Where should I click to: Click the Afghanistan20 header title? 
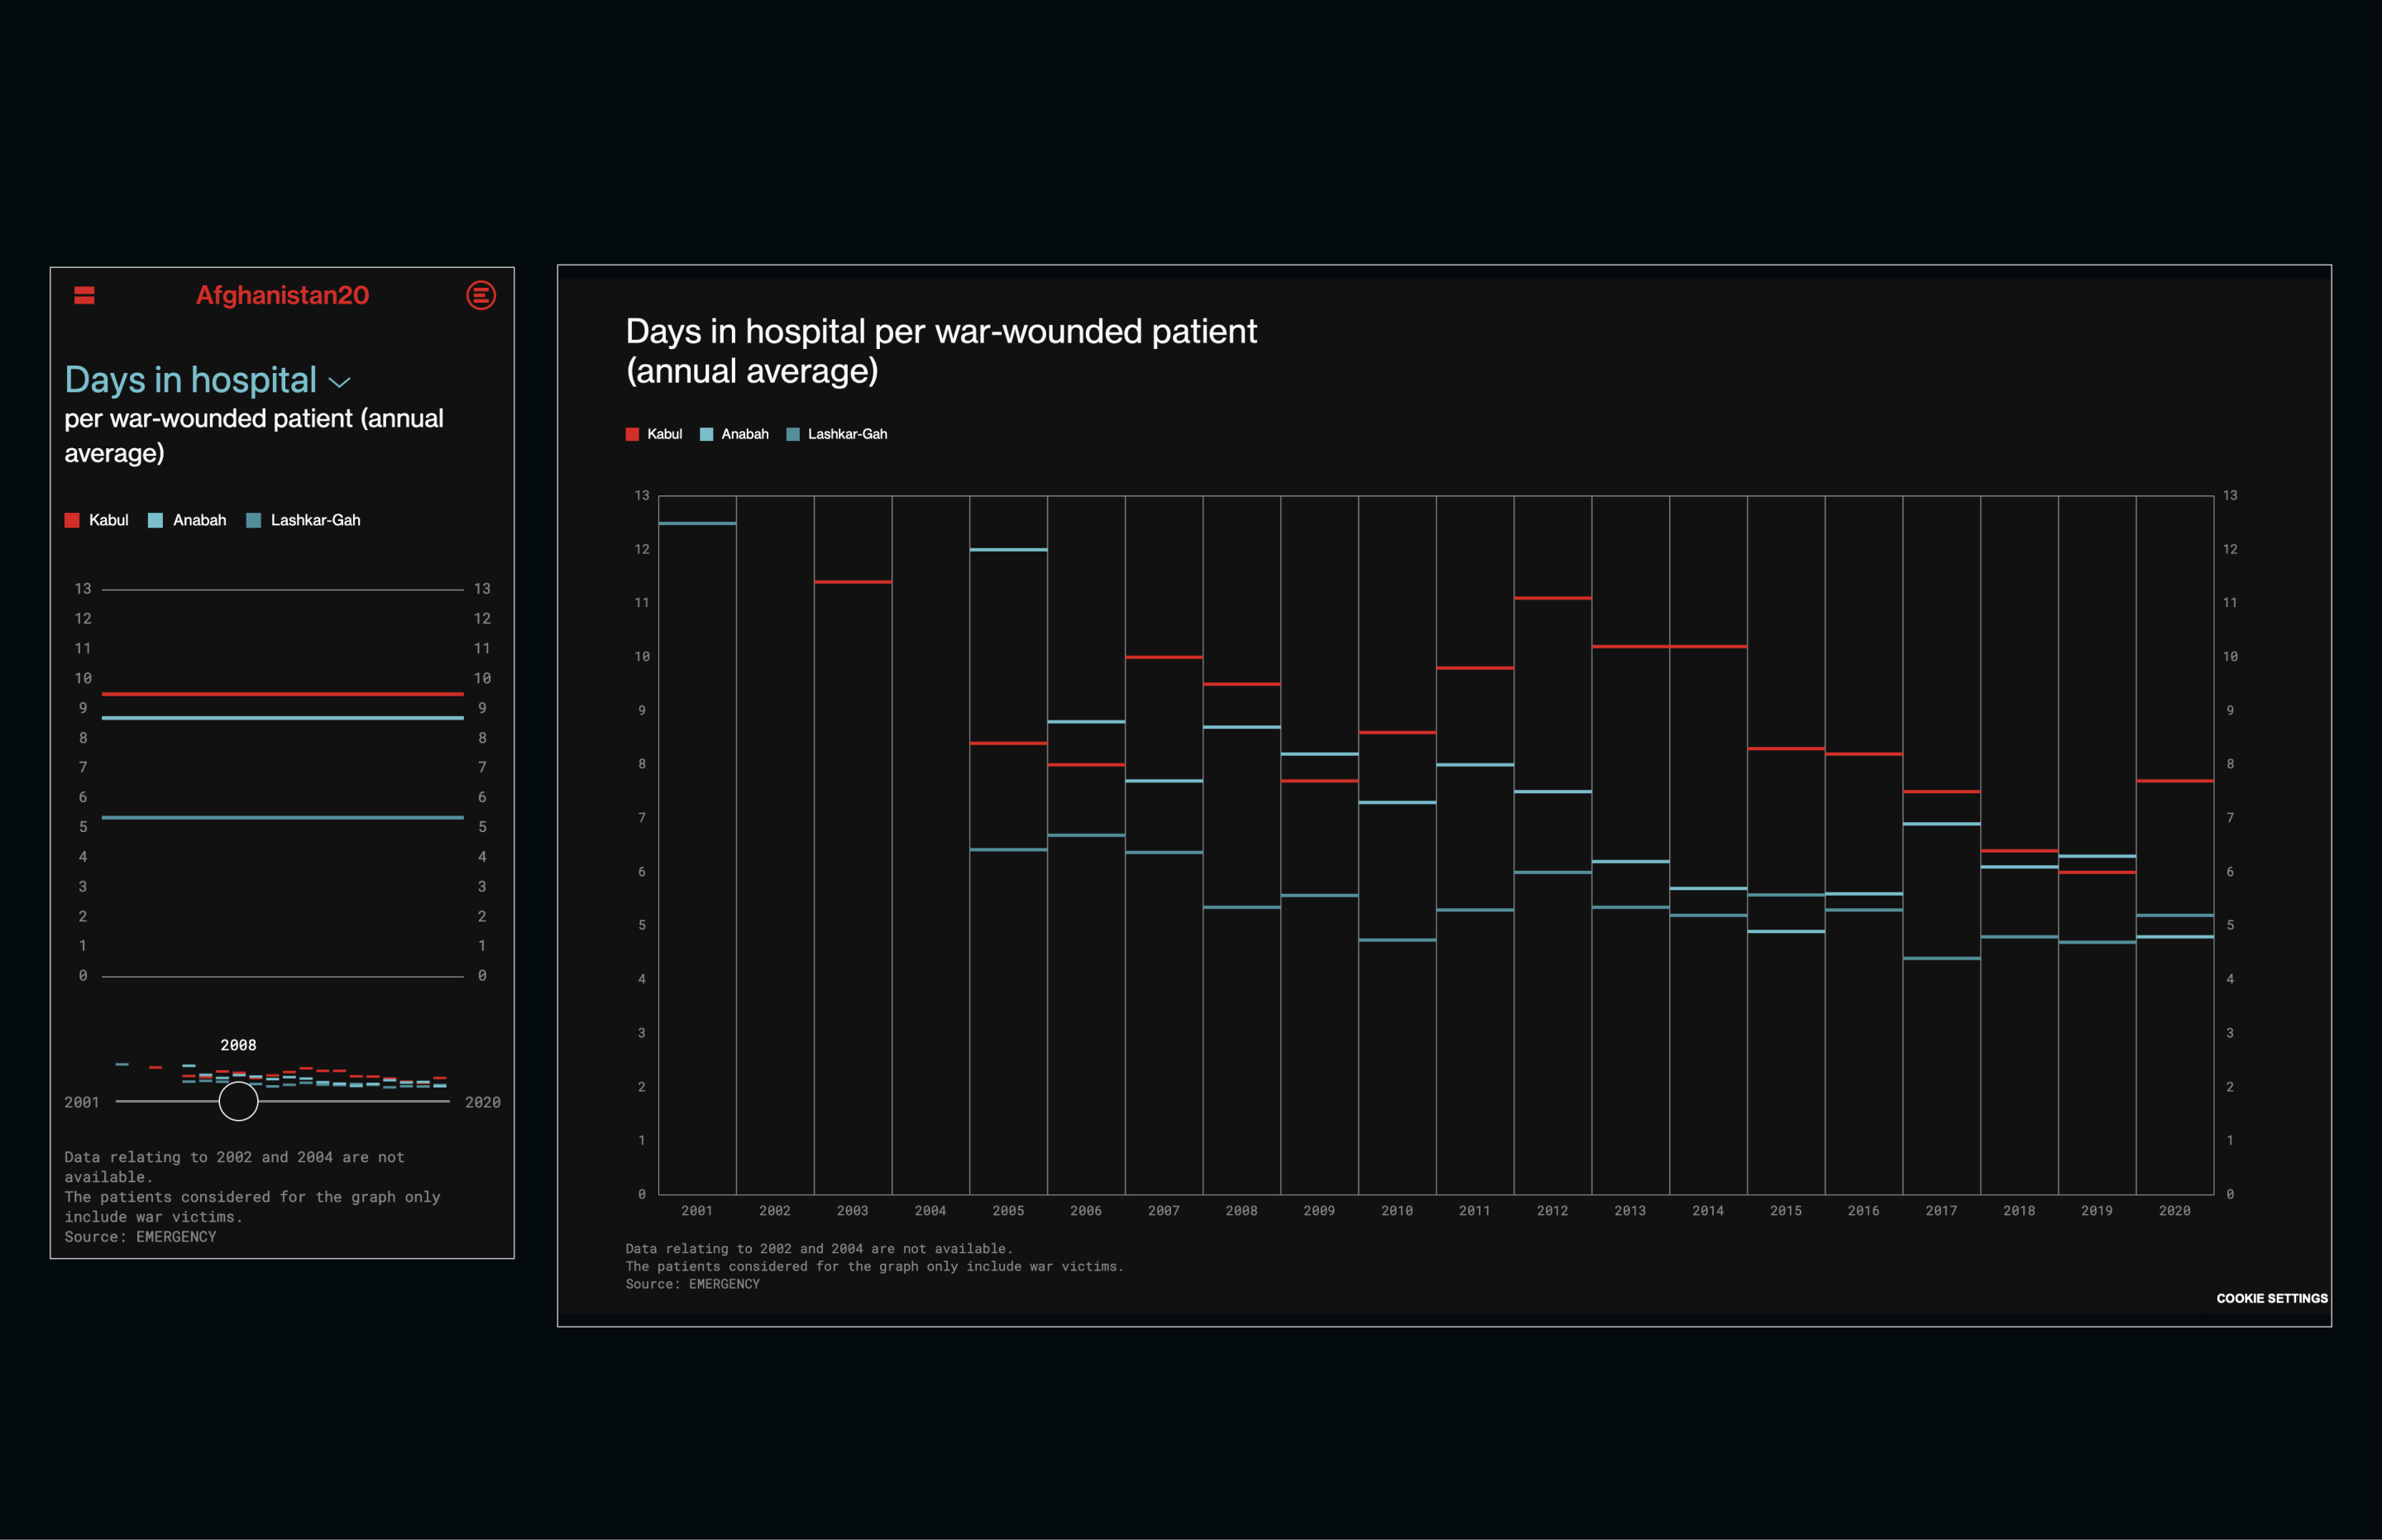(x=282, y=295)
